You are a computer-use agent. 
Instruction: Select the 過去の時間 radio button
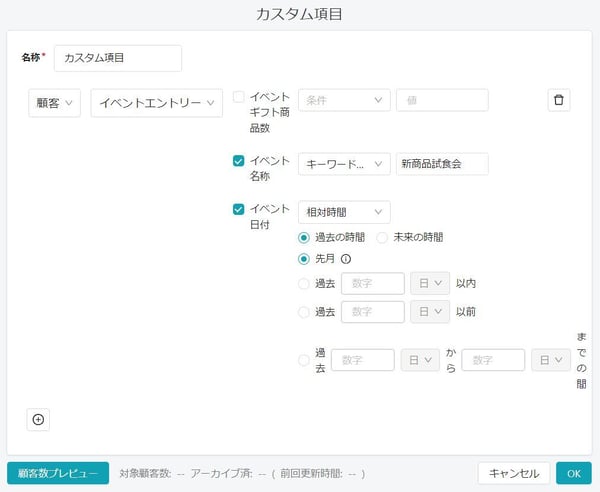pyautogui.click(x=304, y=237)
